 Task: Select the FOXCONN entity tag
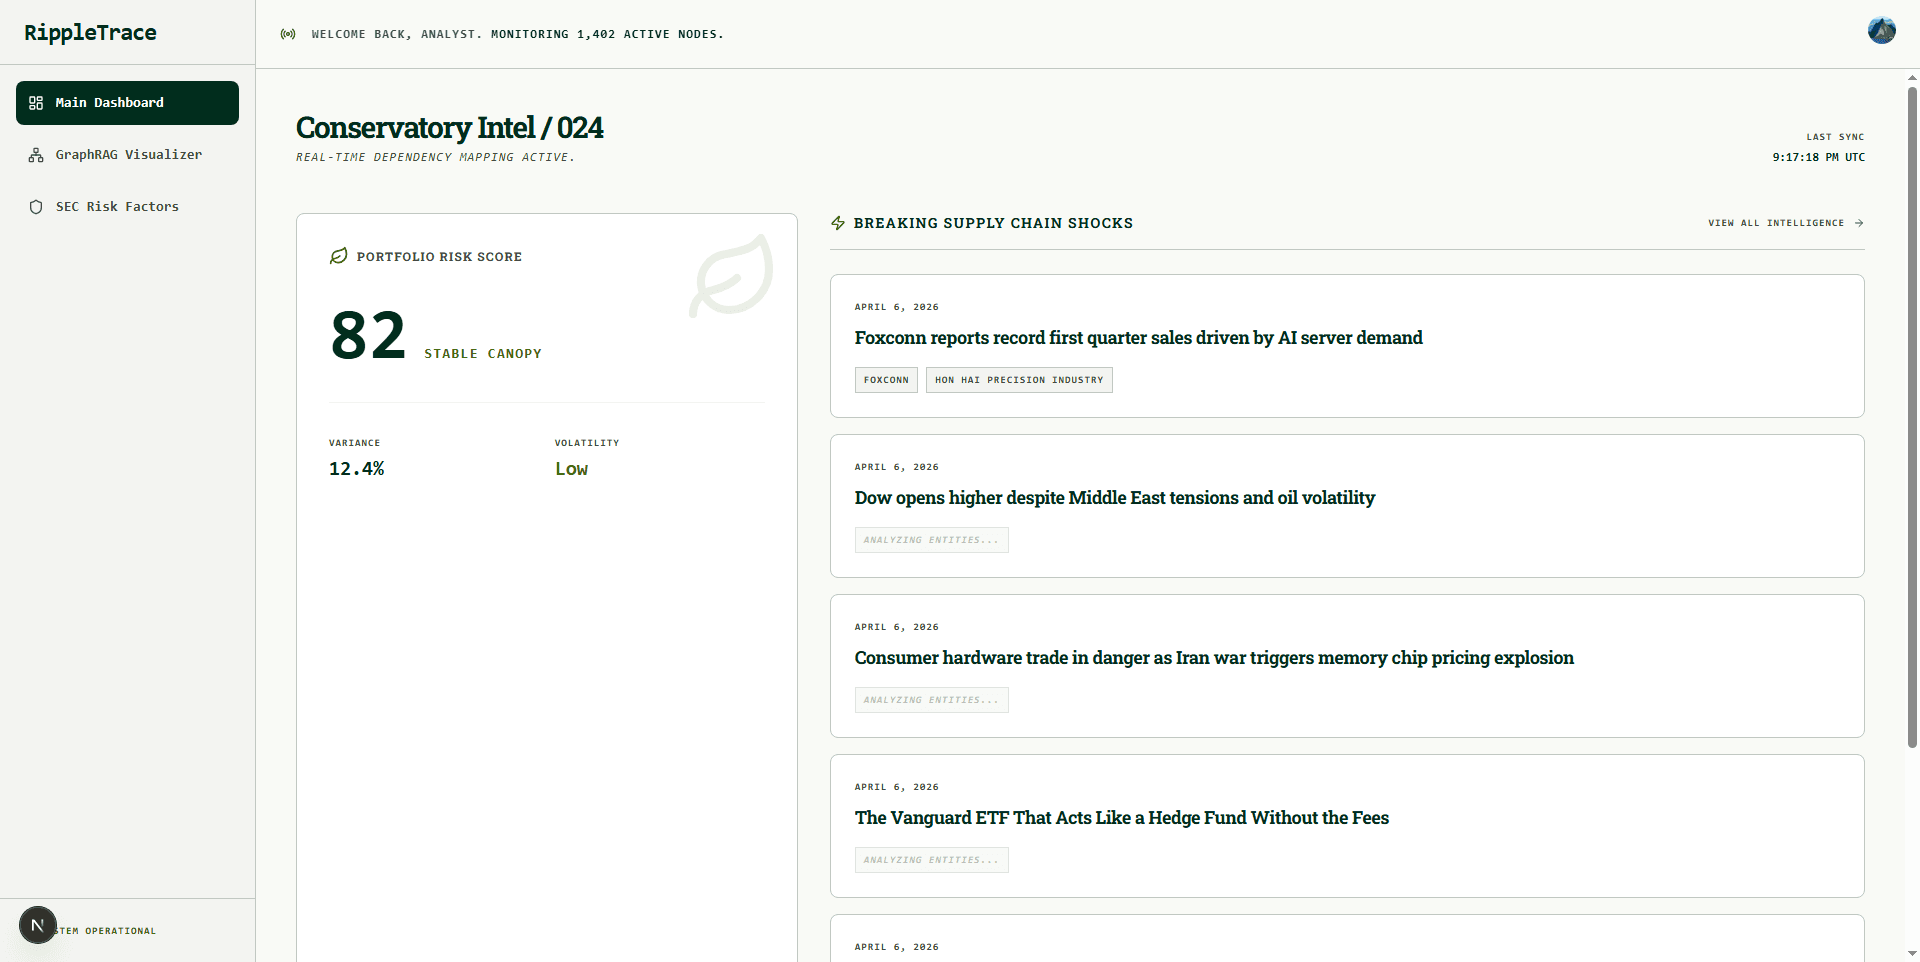[x=886, y=380]
